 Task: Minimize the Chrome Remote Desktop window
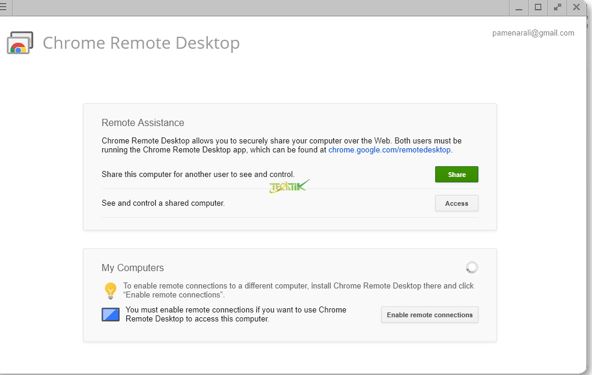tap(519, 8)
